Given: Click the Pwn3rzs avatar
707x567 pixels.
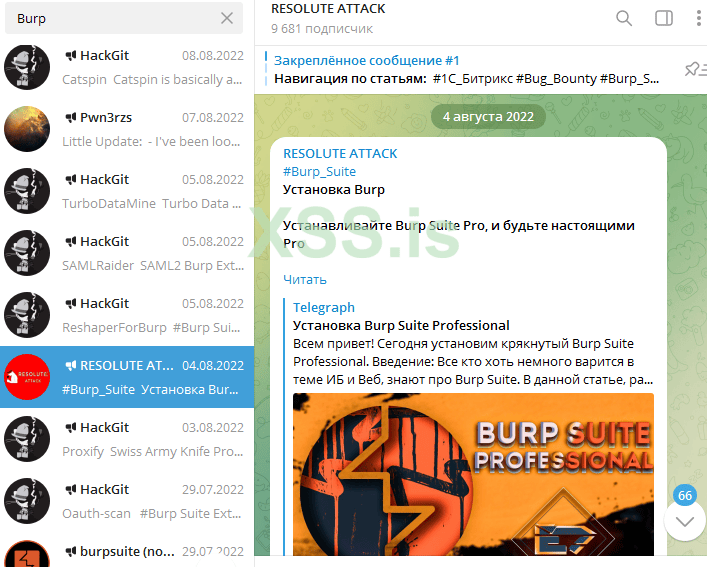Looking at the screenshot, I should tap(27, 129).
